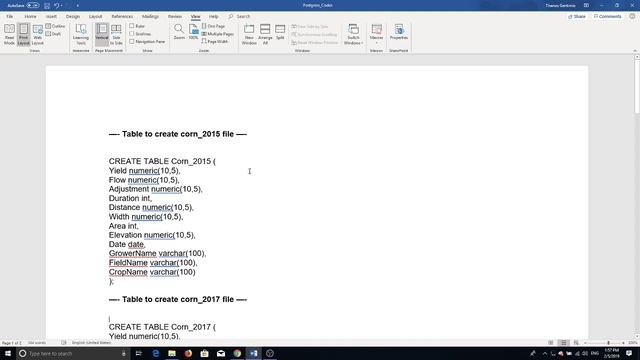Select Print Layout icon in status bar

coord(564,343)
